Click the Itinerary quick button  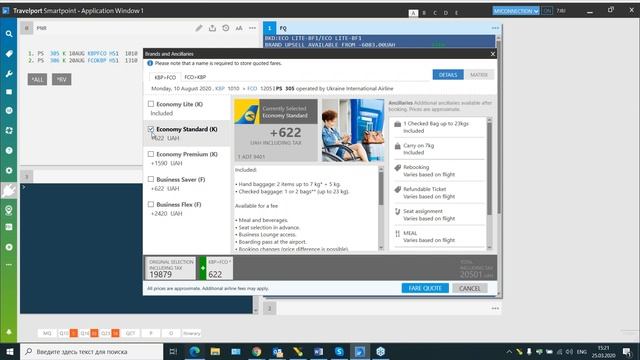[191, 333]
